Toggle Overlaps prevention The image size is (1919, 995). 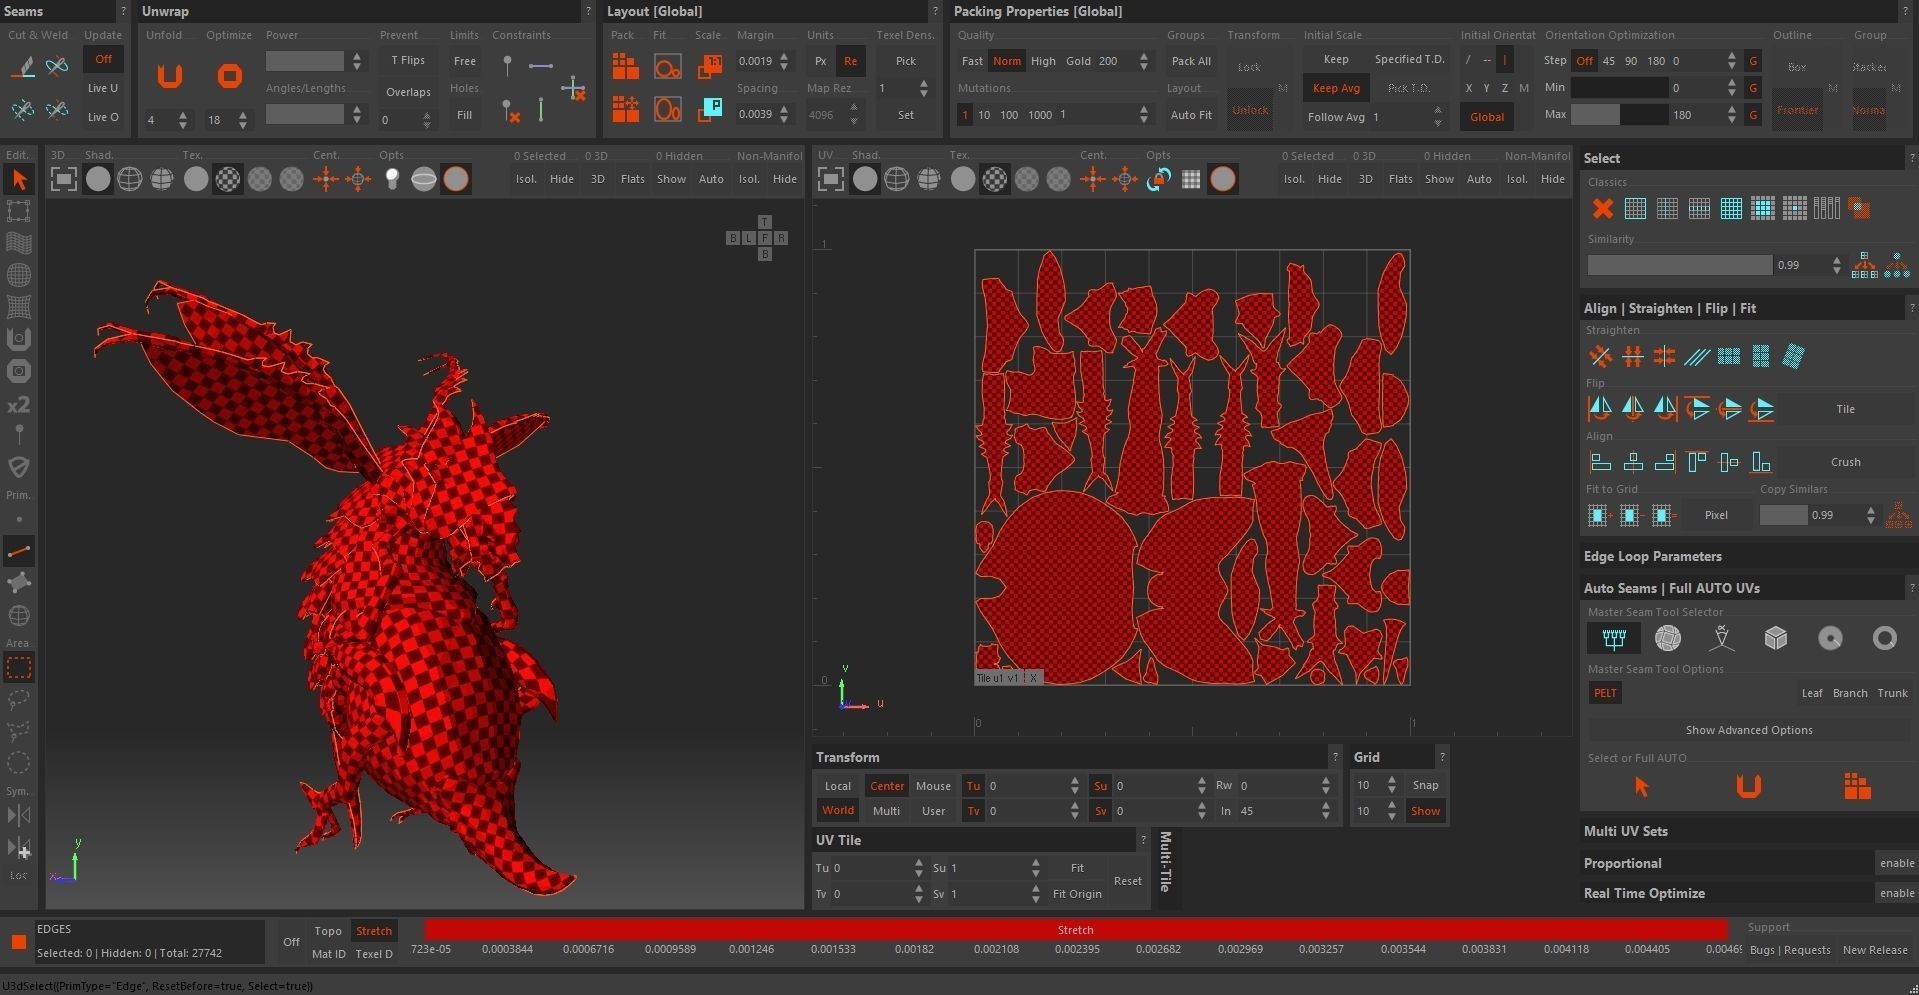tap(408, 92)
